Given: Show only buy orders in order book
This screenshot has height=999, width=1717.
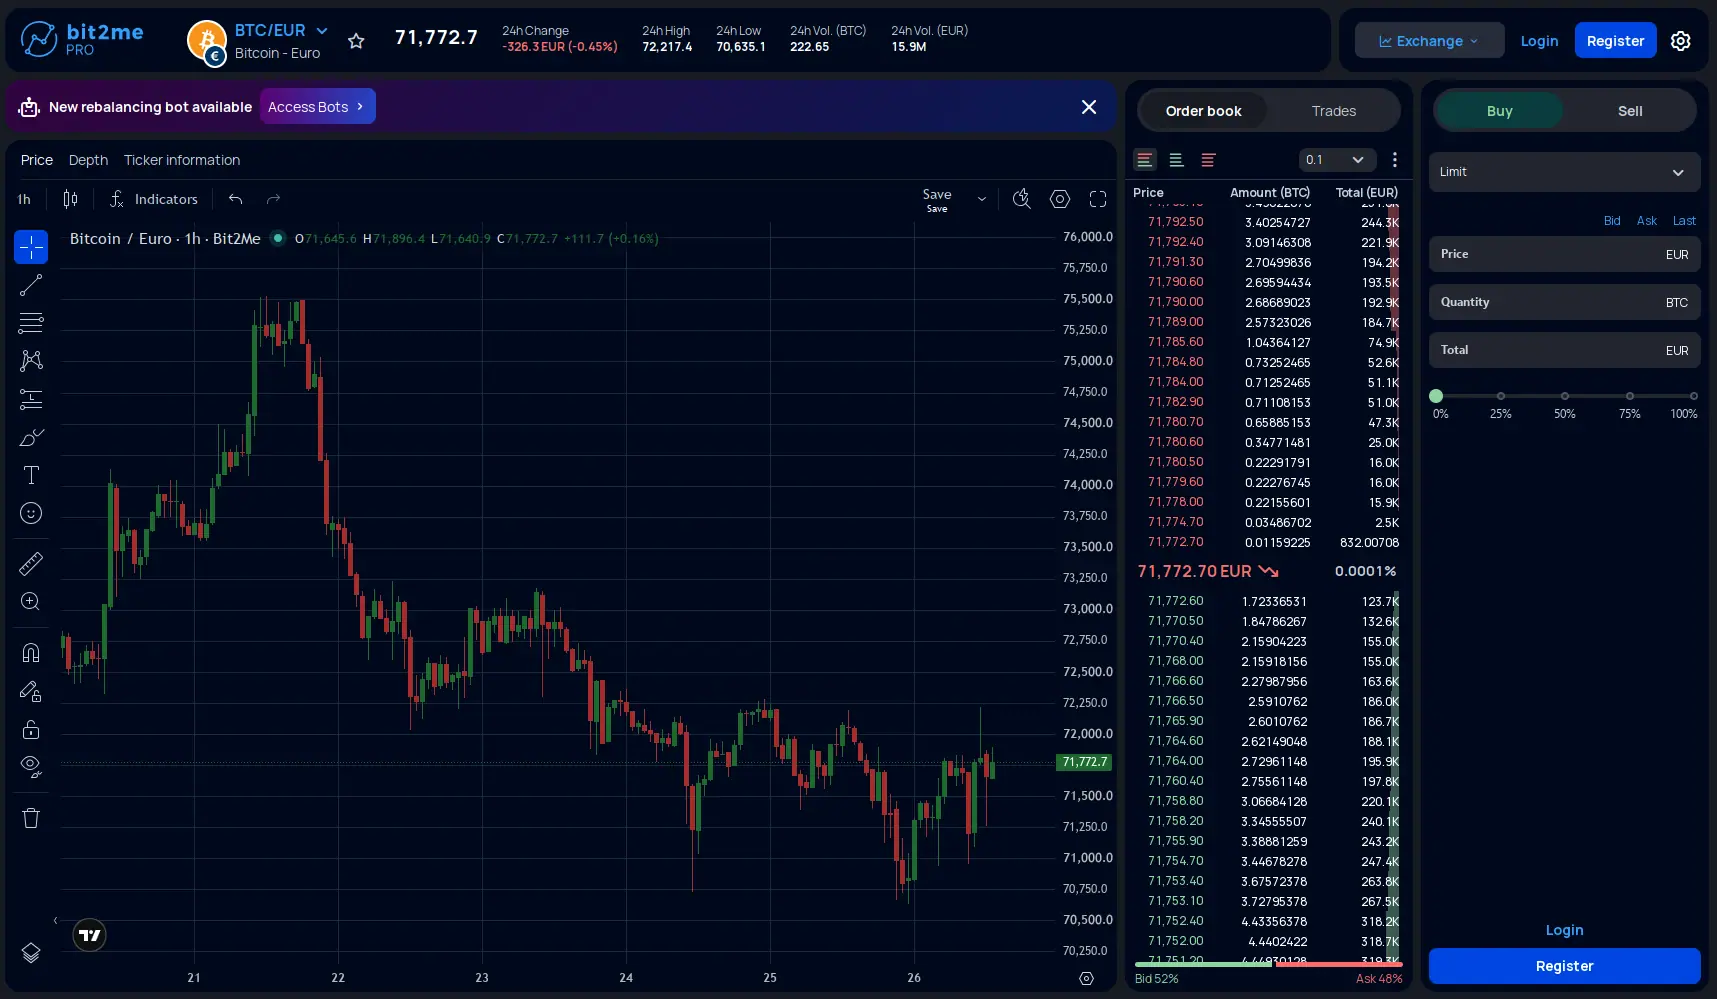Looking at the screenshot, I should click(x=1176, y=160).
